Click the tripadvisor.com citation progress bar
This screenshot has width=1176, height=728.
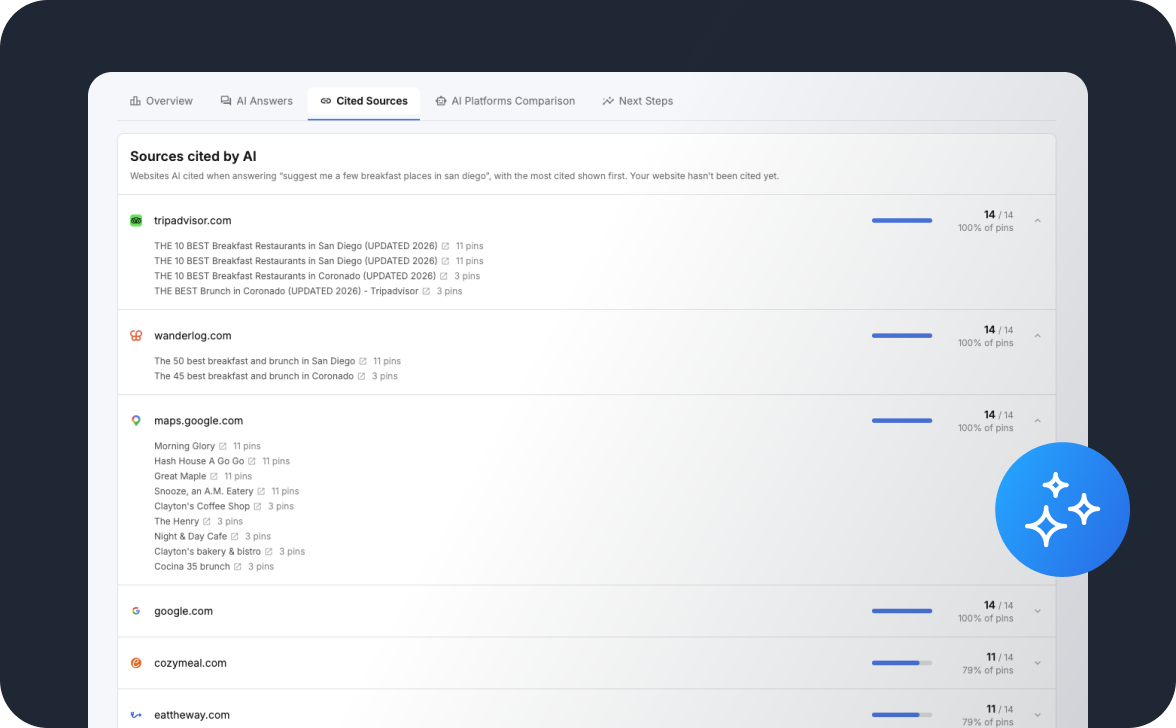click(902, 220)
